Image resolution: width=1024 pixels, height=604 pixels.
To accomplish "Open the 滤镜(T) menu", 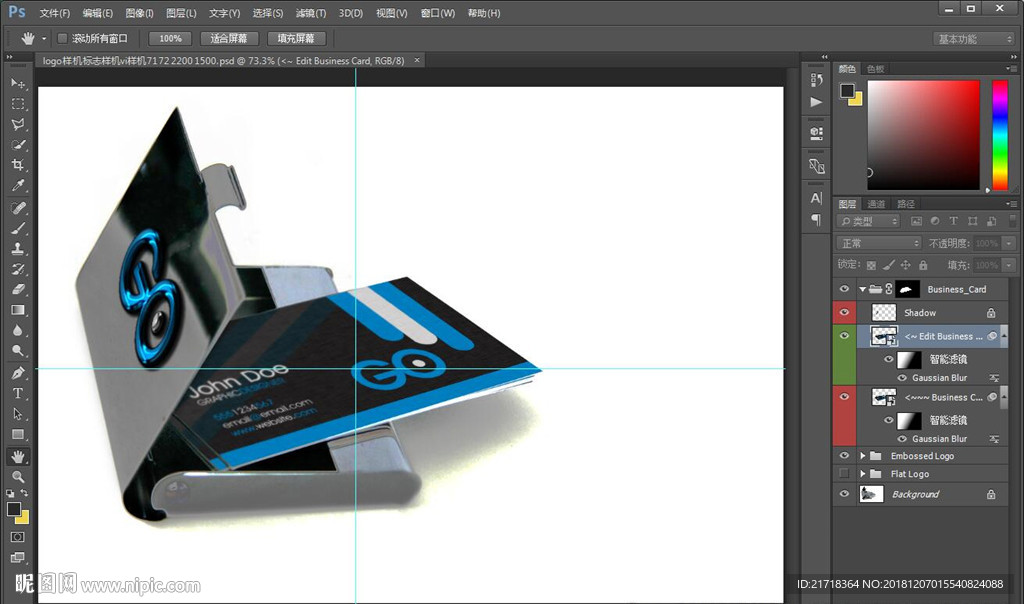I will [x=311, y=13].
